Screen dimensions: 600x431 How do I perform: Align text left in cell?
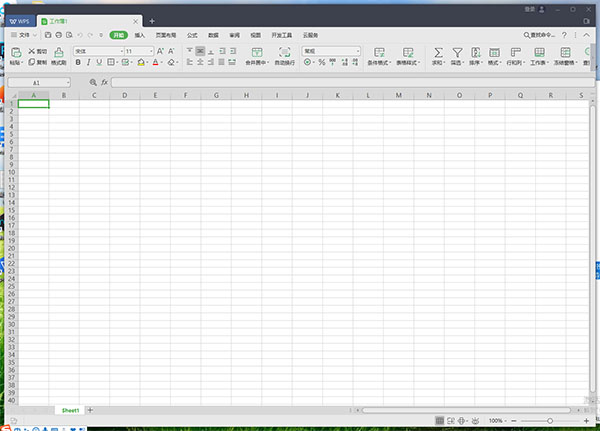[x=189, y=62]
